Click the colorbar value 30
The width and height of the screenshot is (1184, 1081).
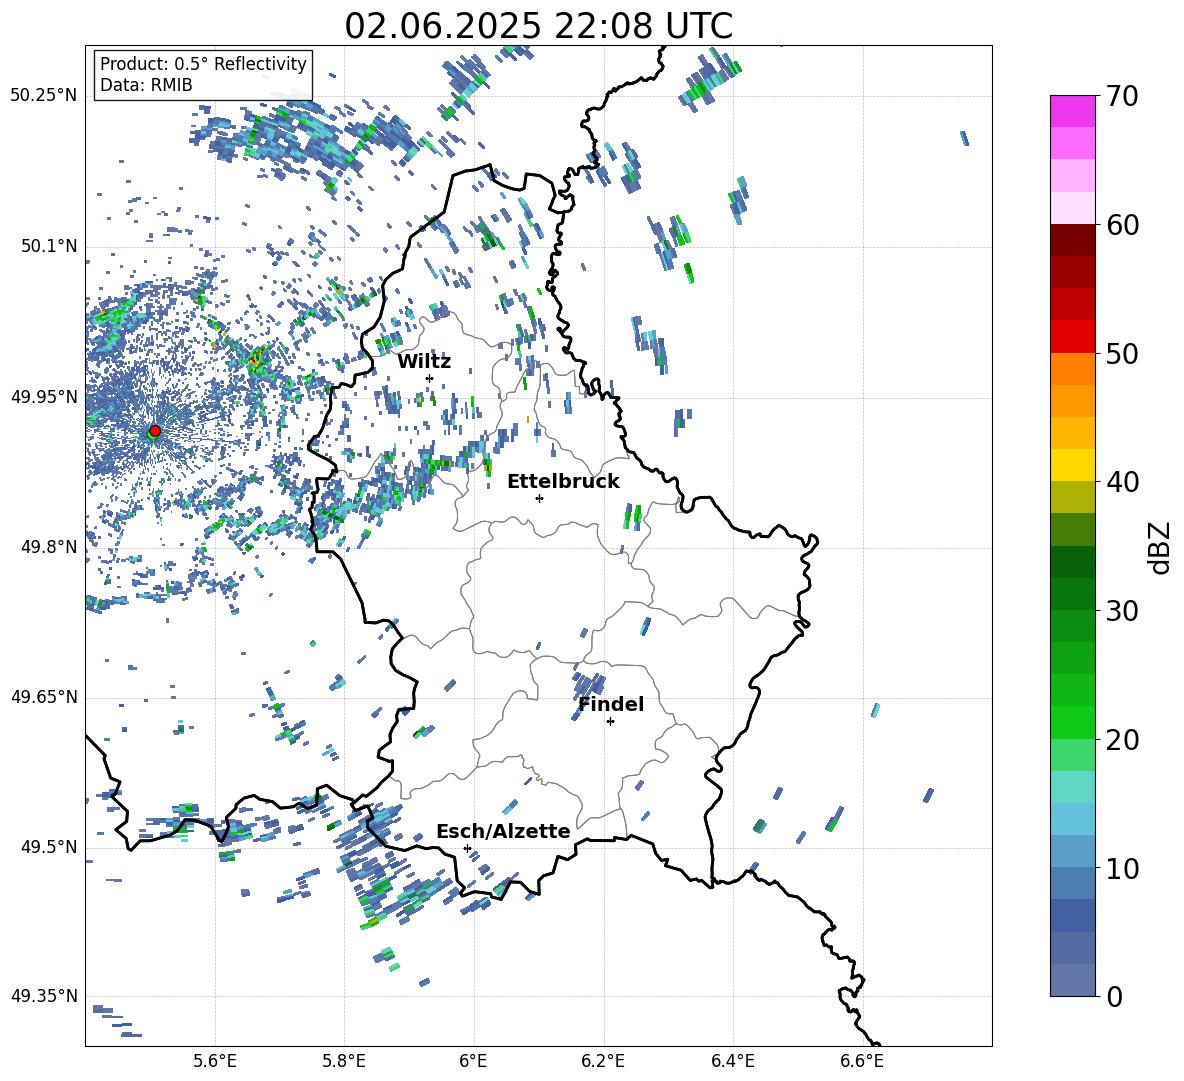click(x=1122, y=611)
